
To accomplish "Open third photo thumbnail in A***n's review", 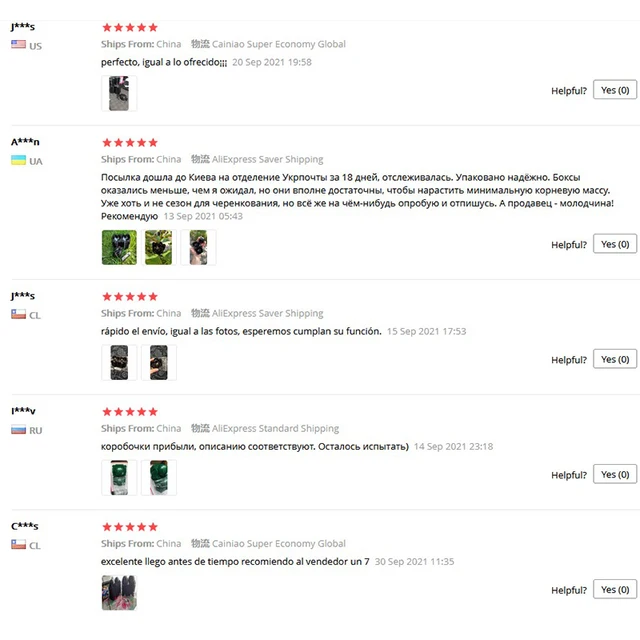I will pyautogui.click(x=198, y=247).
